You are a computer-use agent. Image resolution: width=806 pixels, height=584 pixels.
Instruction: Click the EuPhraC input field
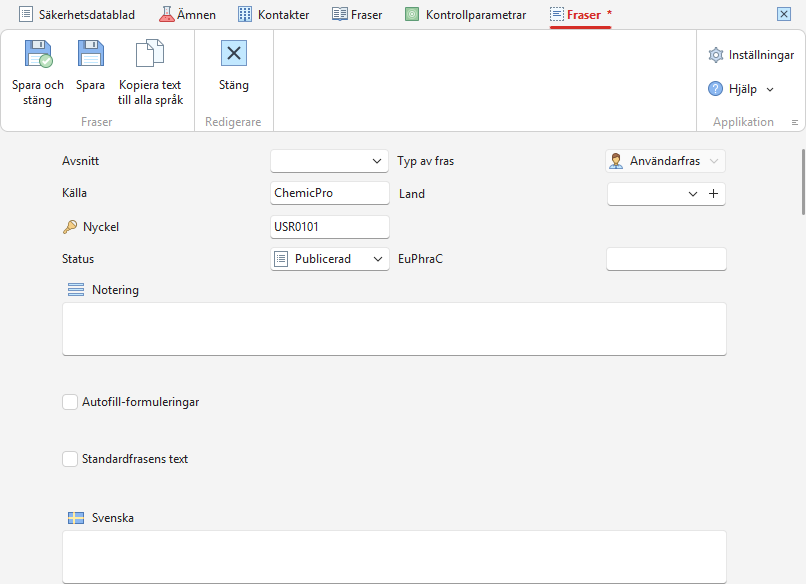pyautogui.click(x=666, y=259)
